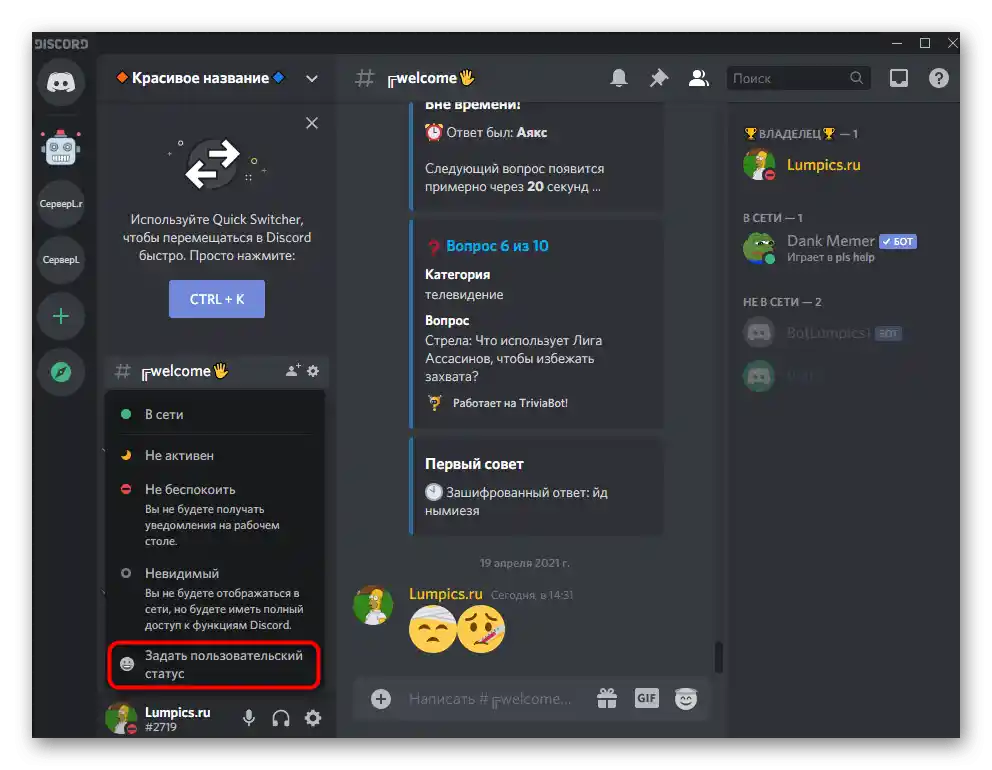Screen dimensions: 992x770
Task: Click Категория телевидение field
Action: click(464, 284)
